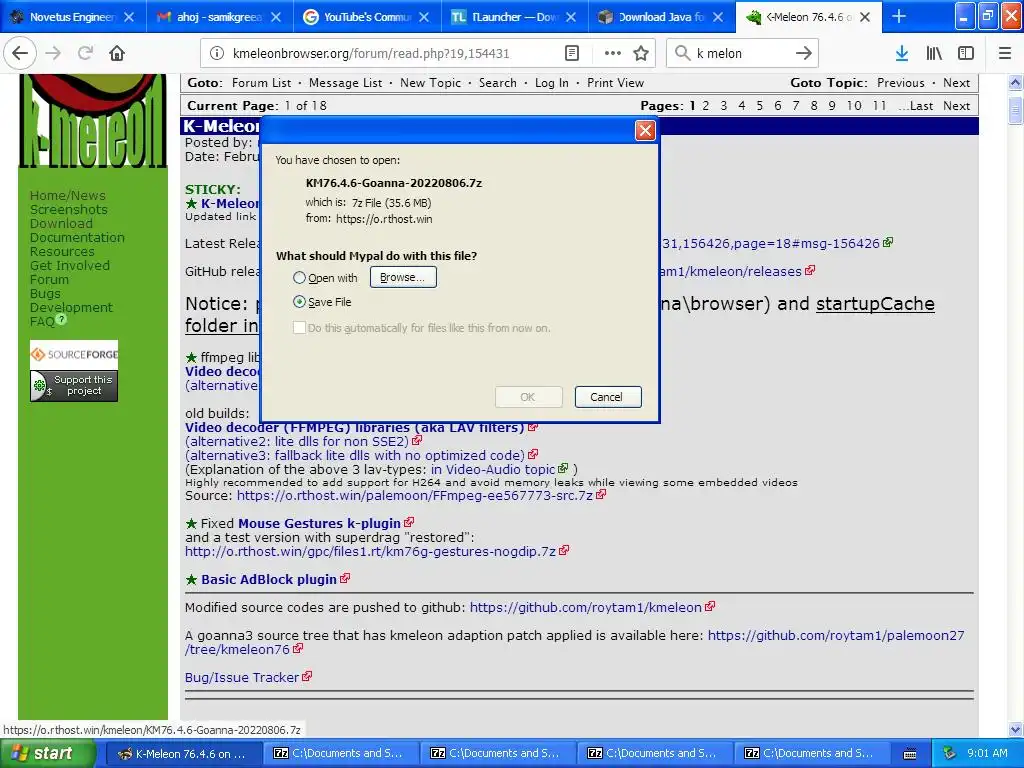This screenshot has width=1024, height=768.
Task: Open Print View link
Action: click(x=615, y=83)
